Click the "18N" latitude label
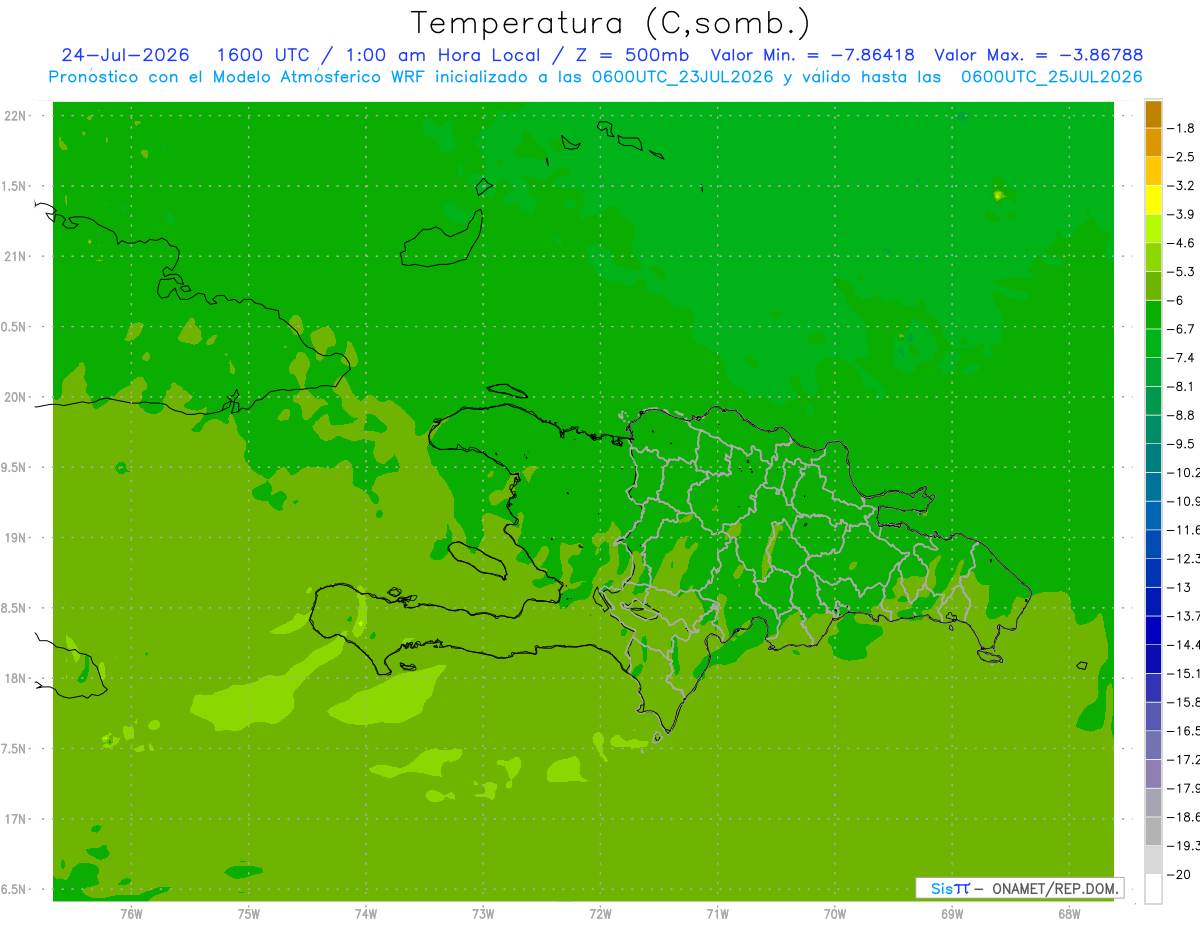Viewport: 1200px width, 927px height. click(15, 679)
